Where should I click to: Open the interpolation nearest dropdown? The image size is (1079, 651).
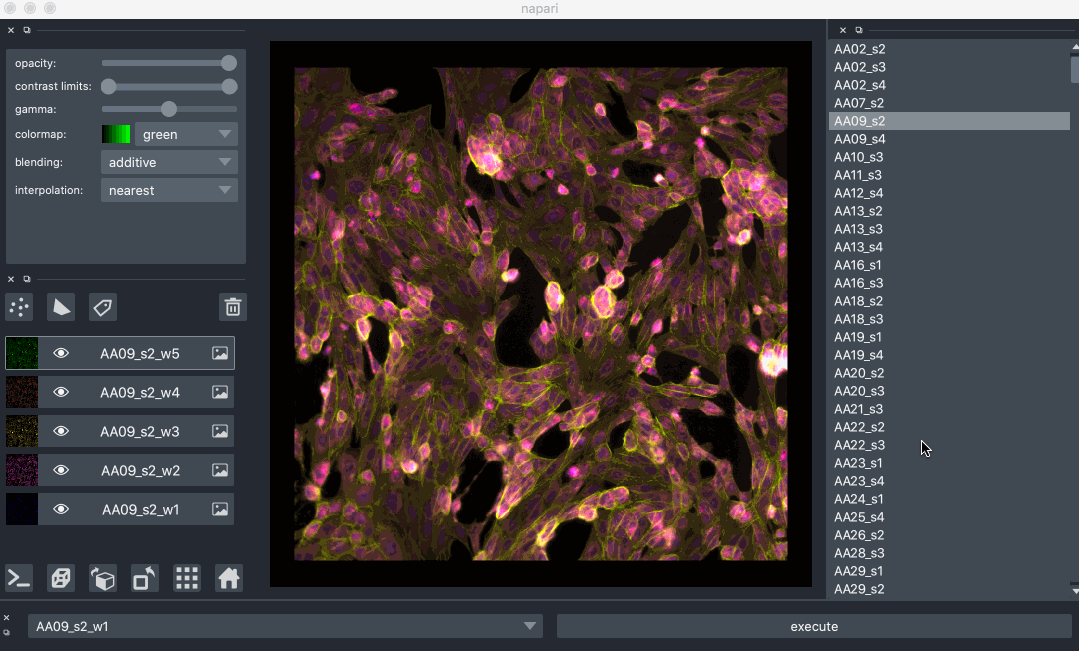(169, 190)
